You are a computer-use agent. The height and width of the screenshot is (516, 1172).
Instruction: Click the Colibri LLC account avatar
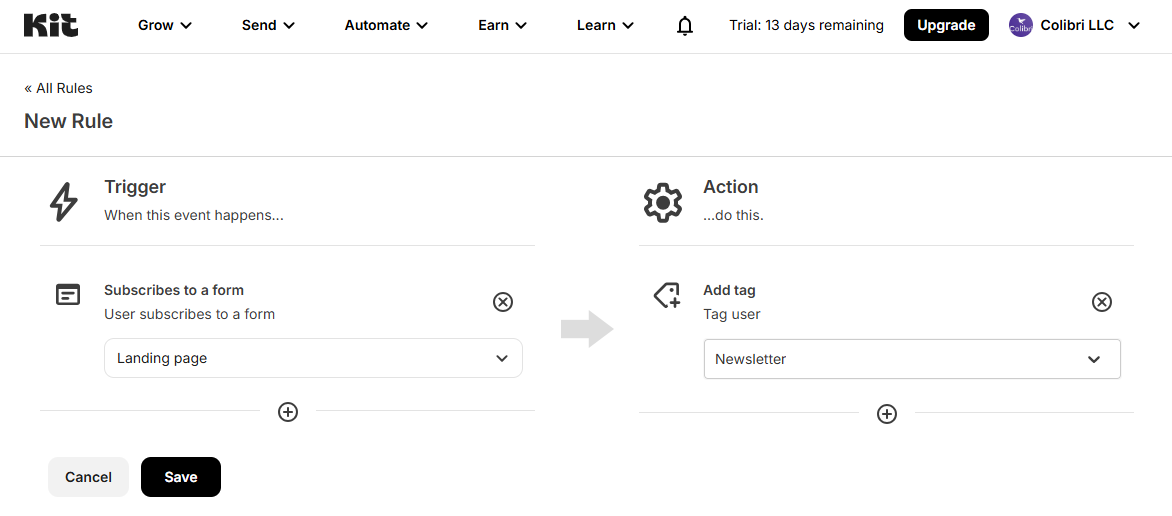pyautogui.click(x=1020, y=26)
